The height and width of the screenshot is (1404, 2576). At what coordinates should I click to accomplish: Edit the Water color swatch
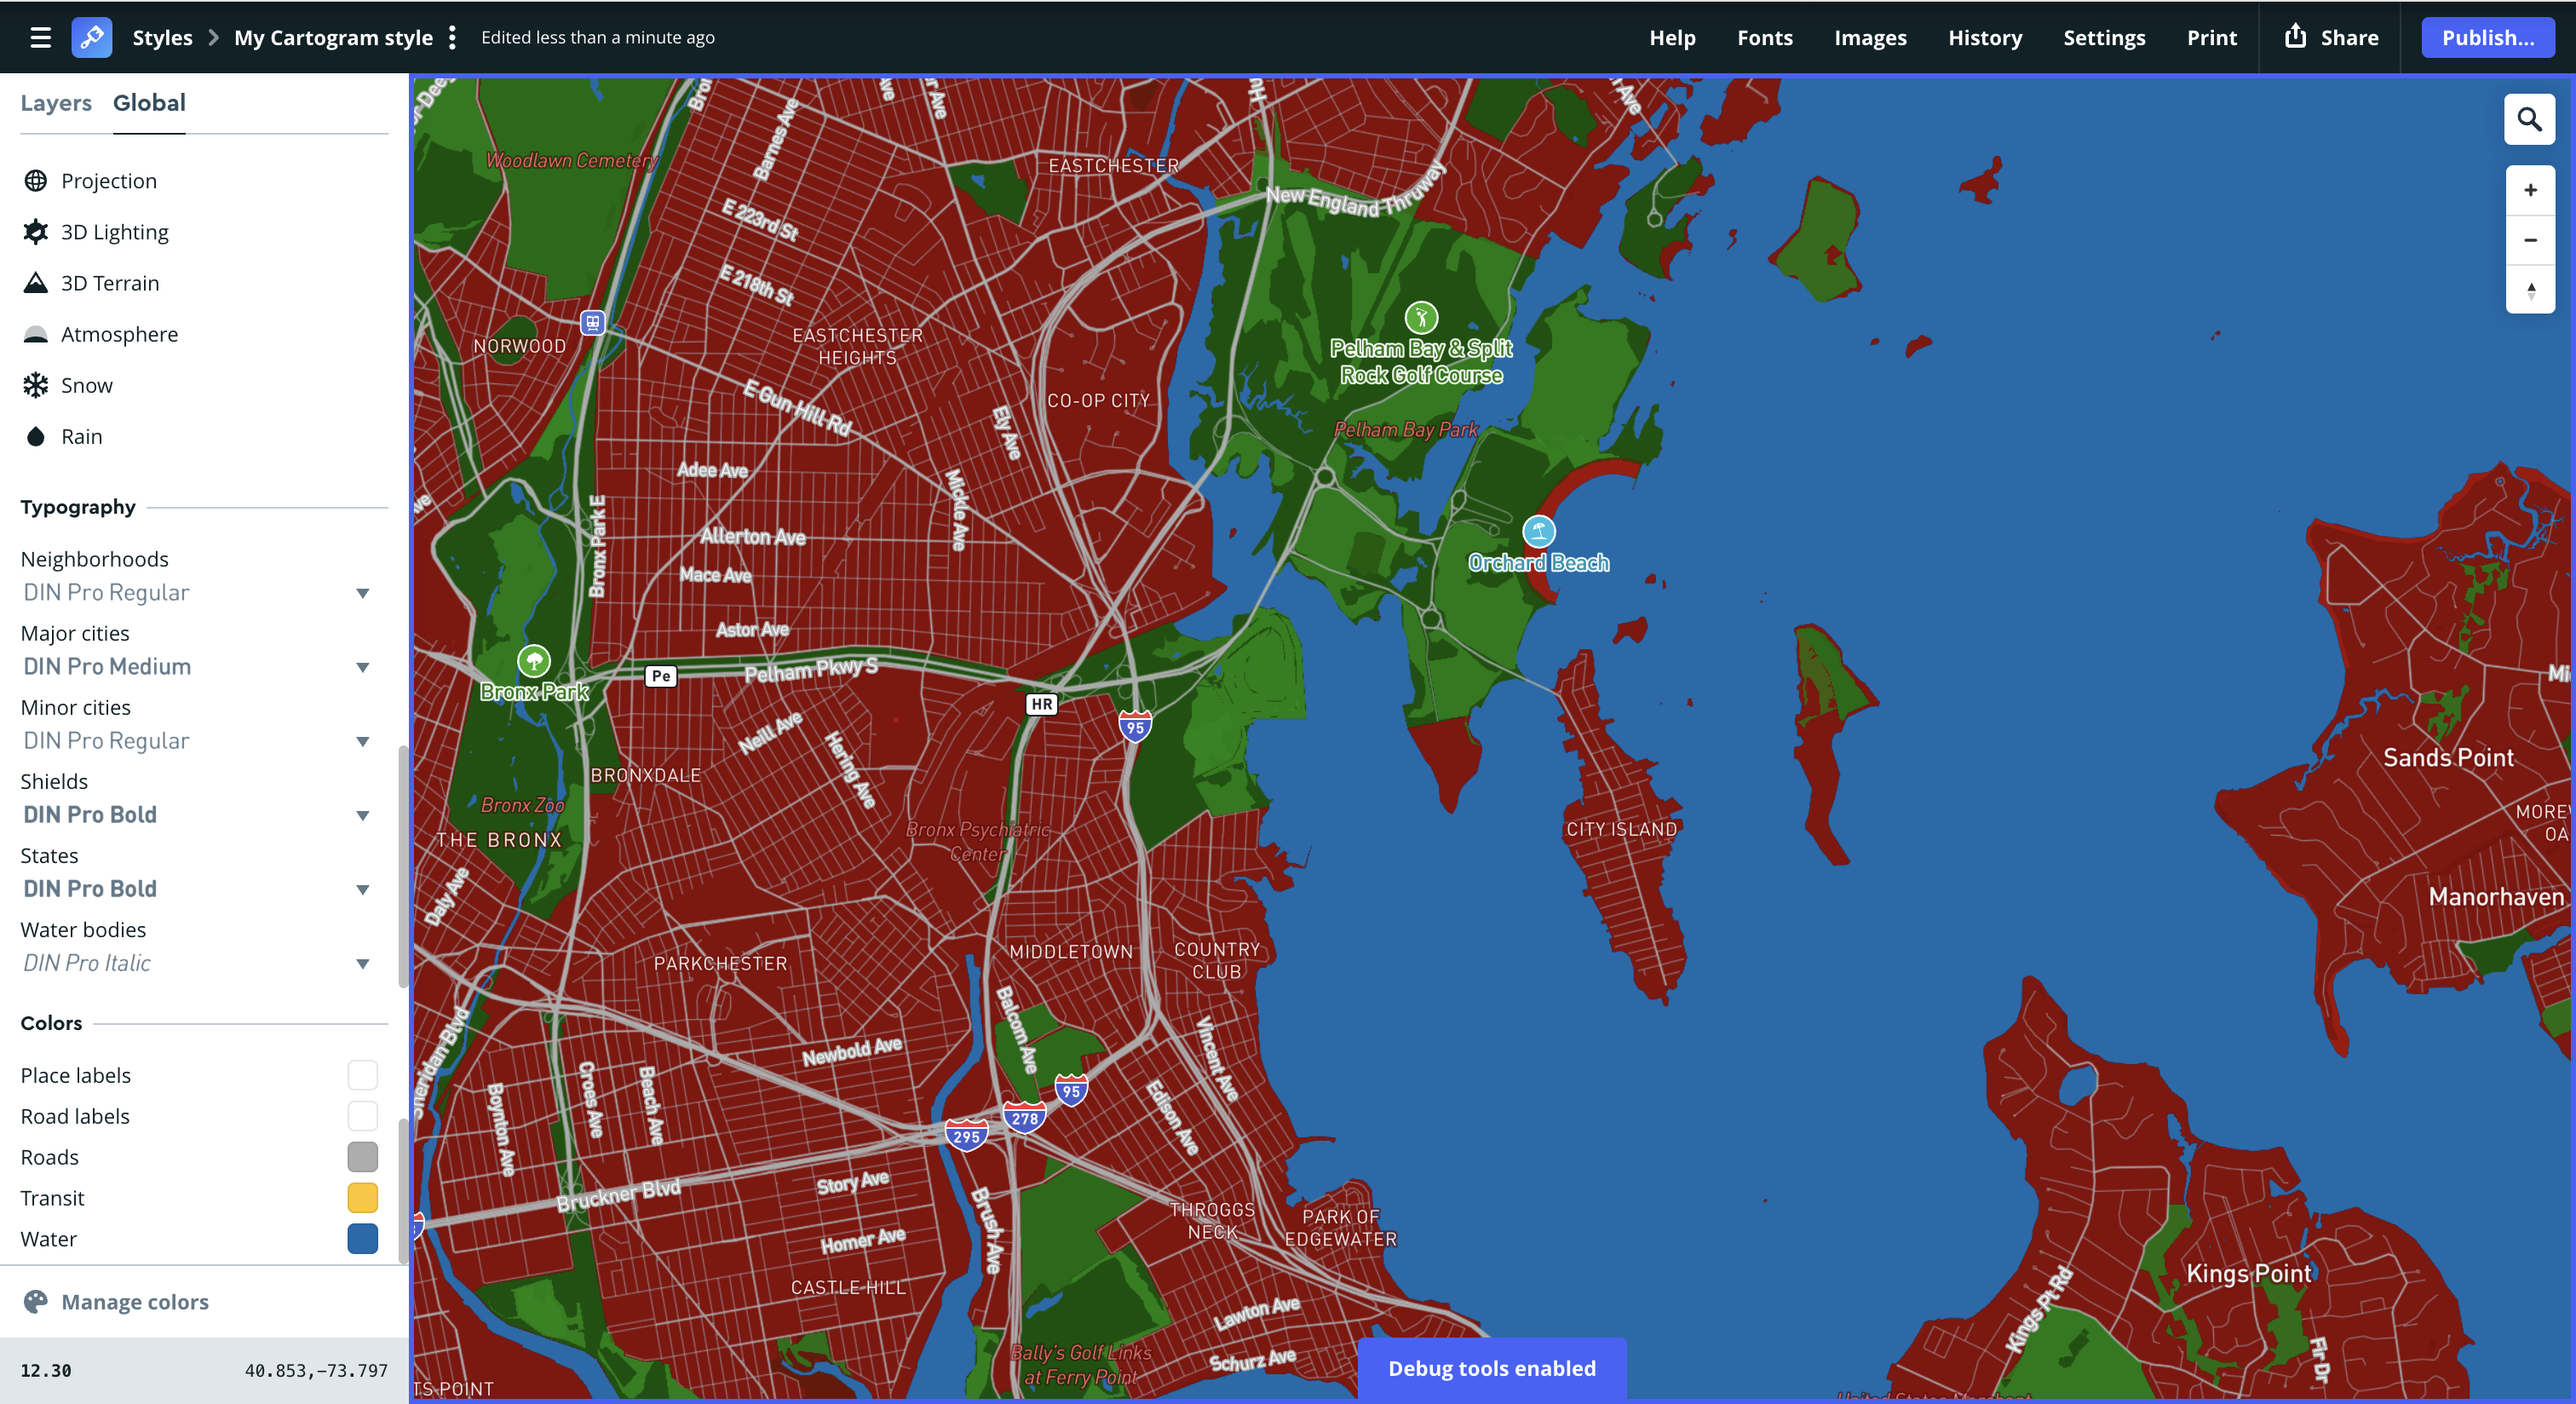tap(362, 1239)
